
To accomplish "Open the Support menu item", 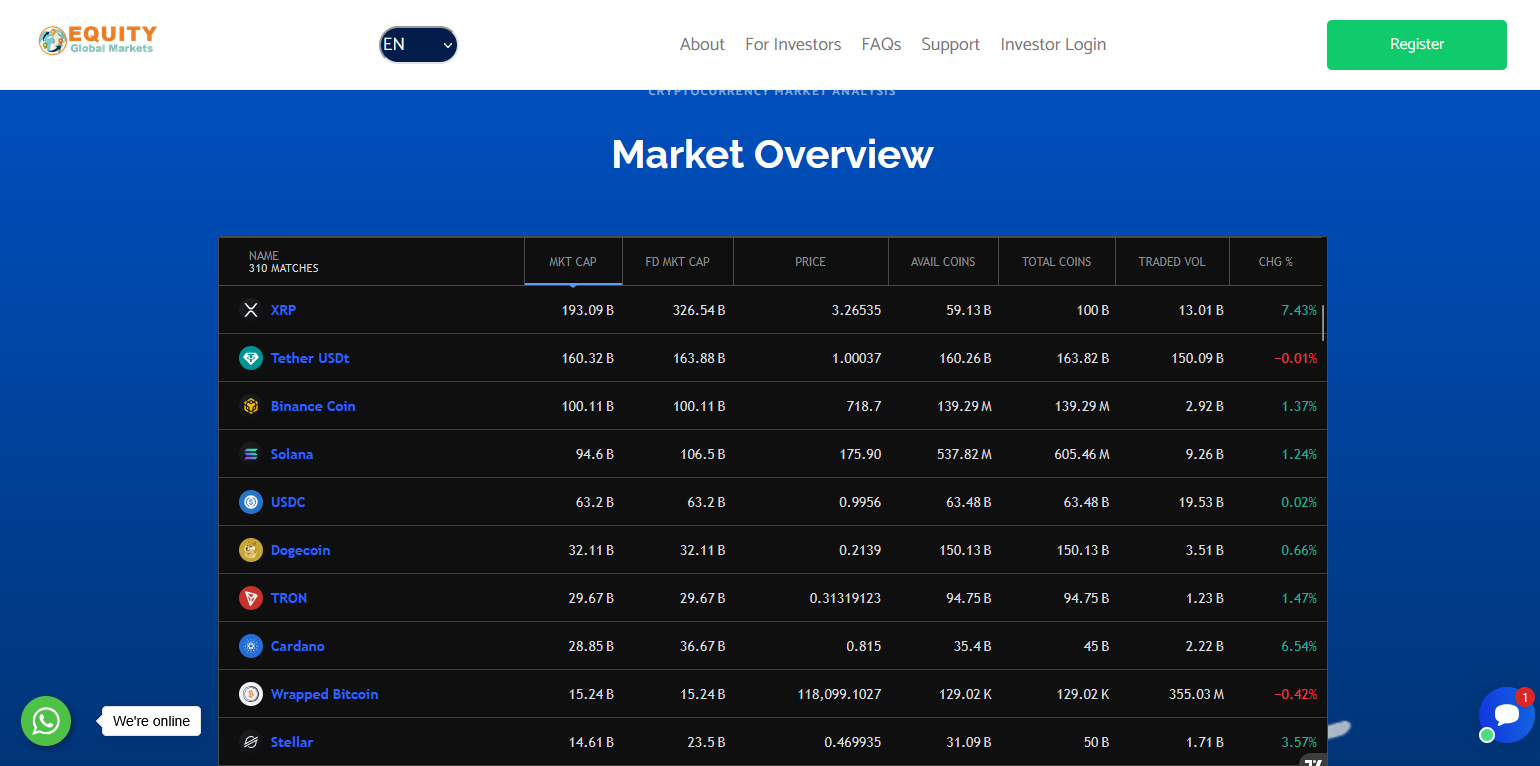I will tap(950, 44).
